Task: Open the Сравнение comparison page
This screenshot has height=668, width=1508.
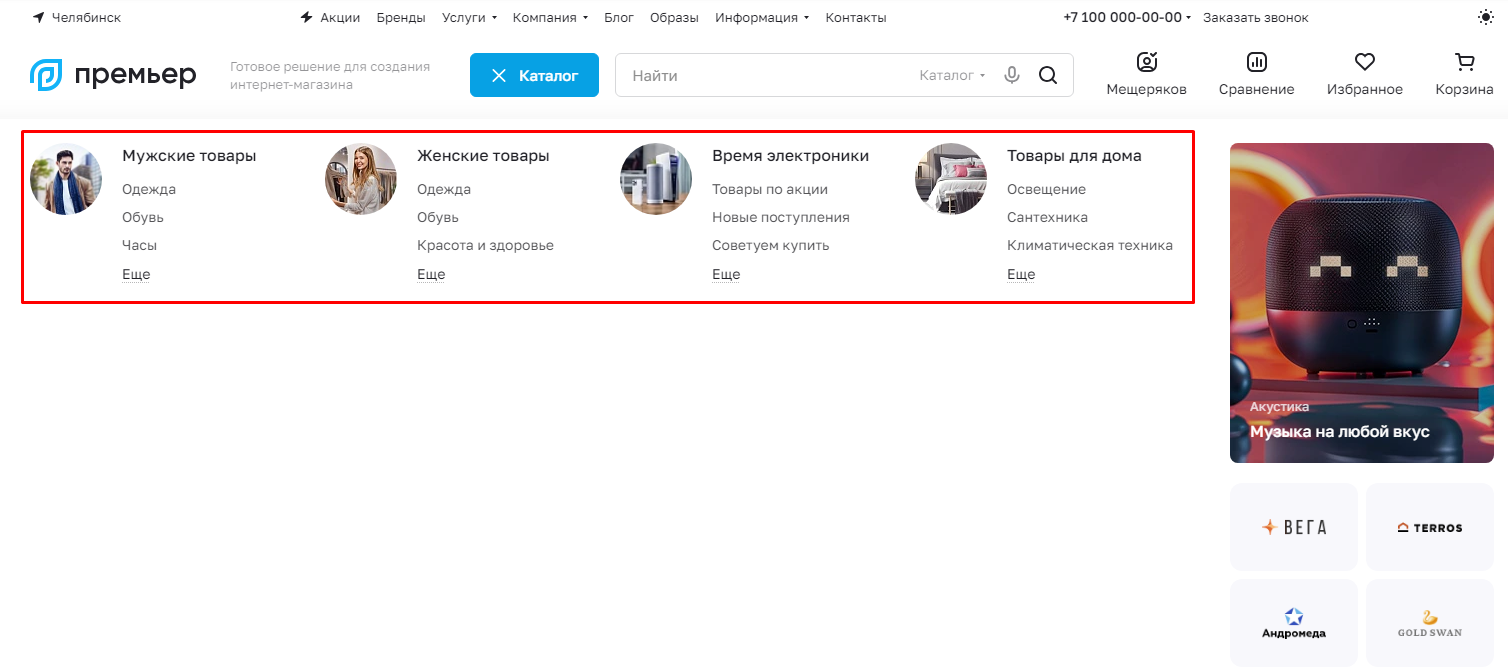Action: pos(1256,75)
